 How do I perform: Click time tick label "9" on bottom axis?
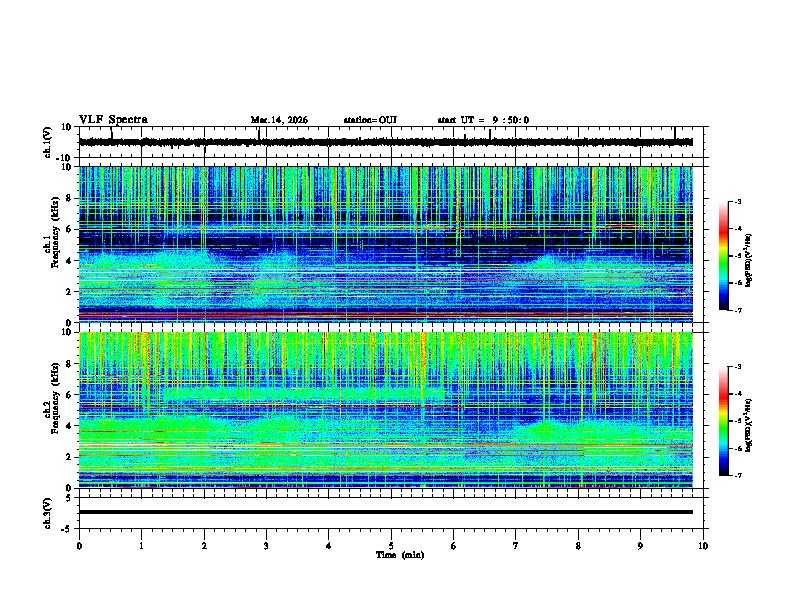click(640, 546)
